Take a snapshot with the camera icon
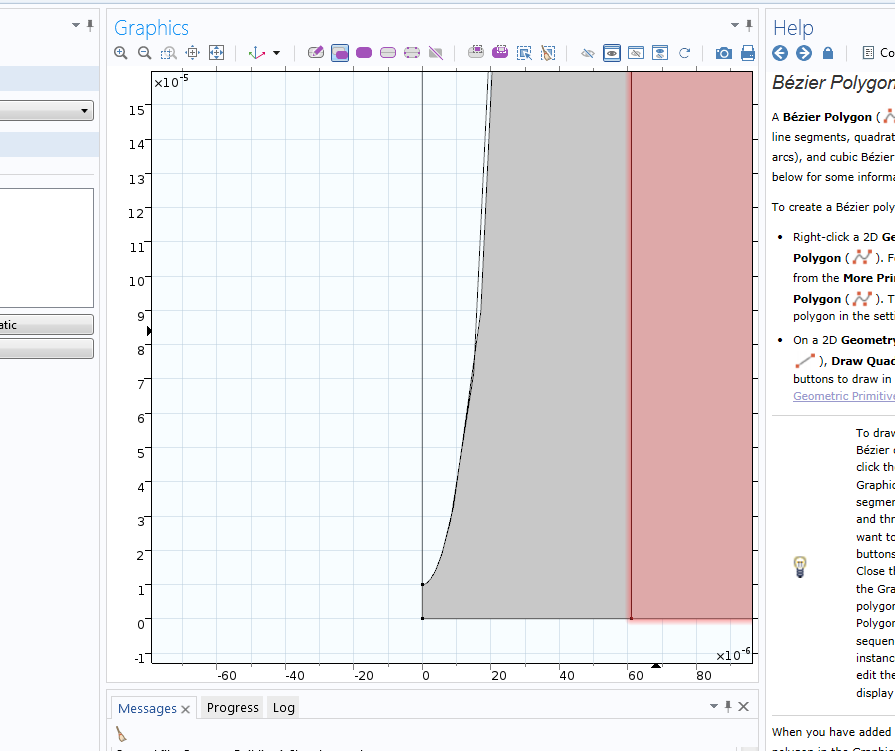 (723, 53)
